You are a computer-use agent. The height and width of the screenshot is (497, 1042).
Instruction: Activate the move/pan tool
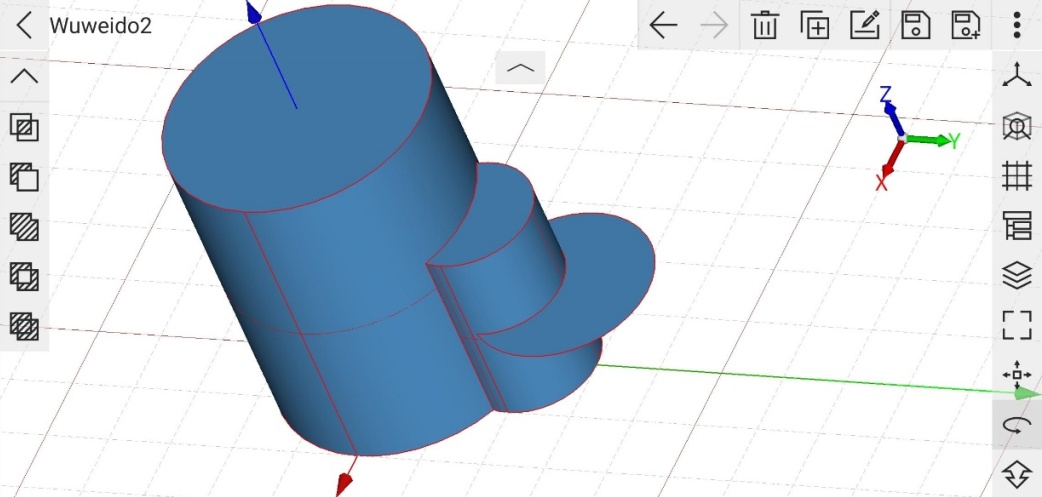(x=1017, y=375)
